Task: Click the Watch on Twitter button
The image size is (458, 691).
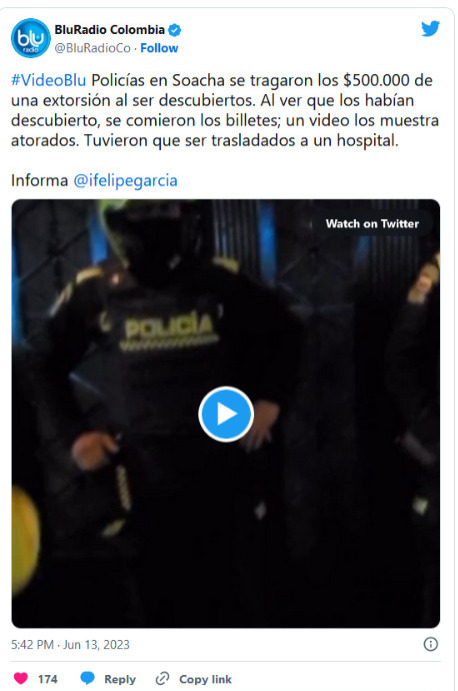Action: click(372, 223)
